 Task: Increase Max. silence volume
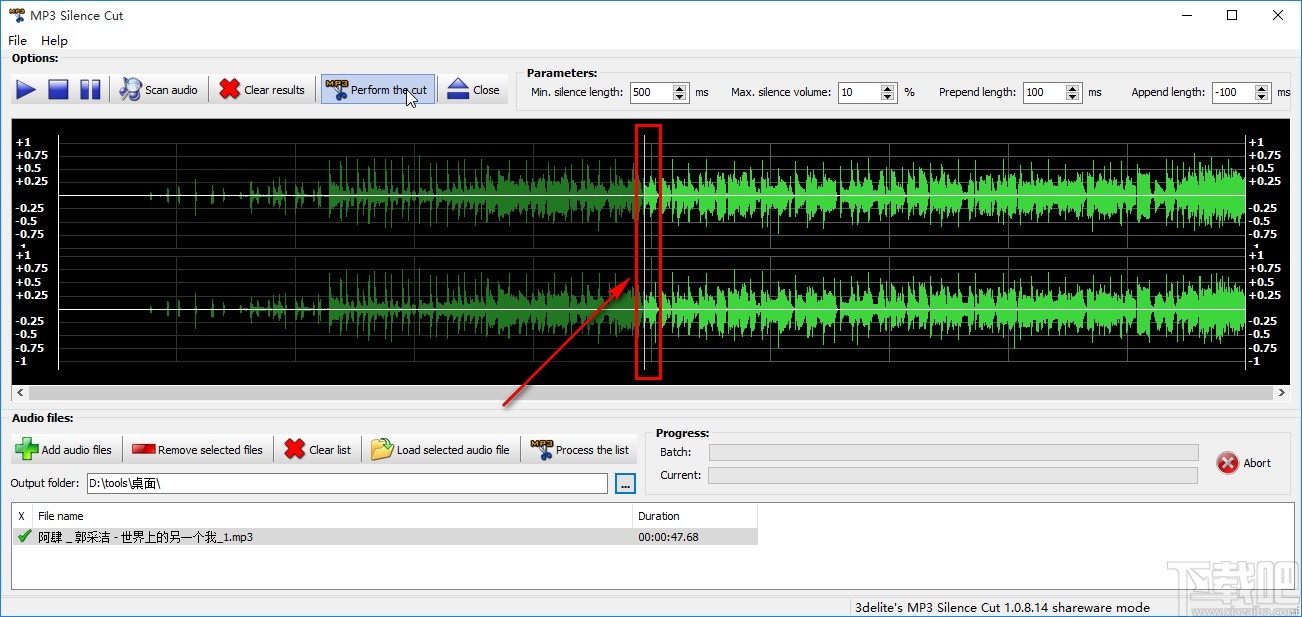click(888, 88)
